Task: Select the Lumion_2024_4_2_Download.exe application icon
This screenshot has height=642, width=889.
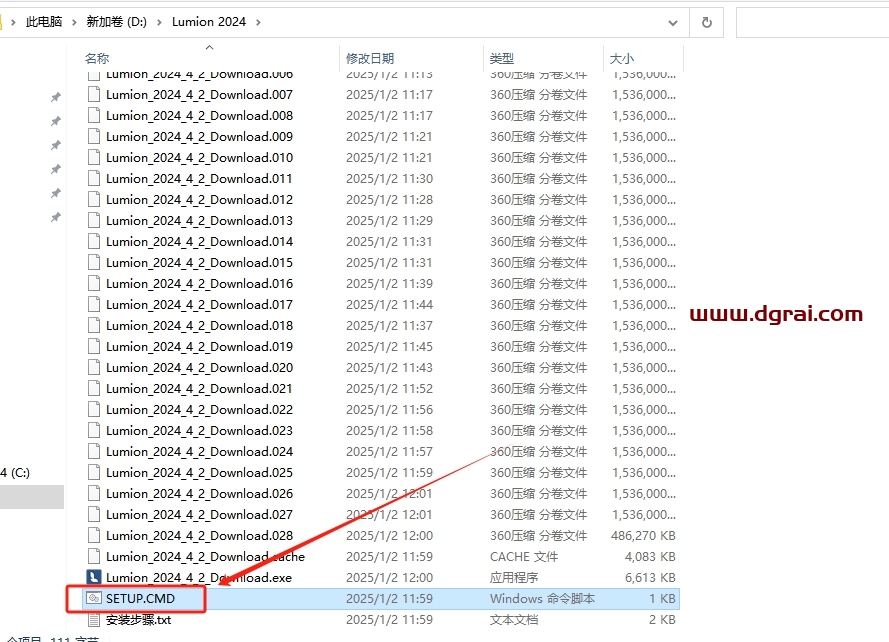Action: pyautogui.click(x=94, y=577)
